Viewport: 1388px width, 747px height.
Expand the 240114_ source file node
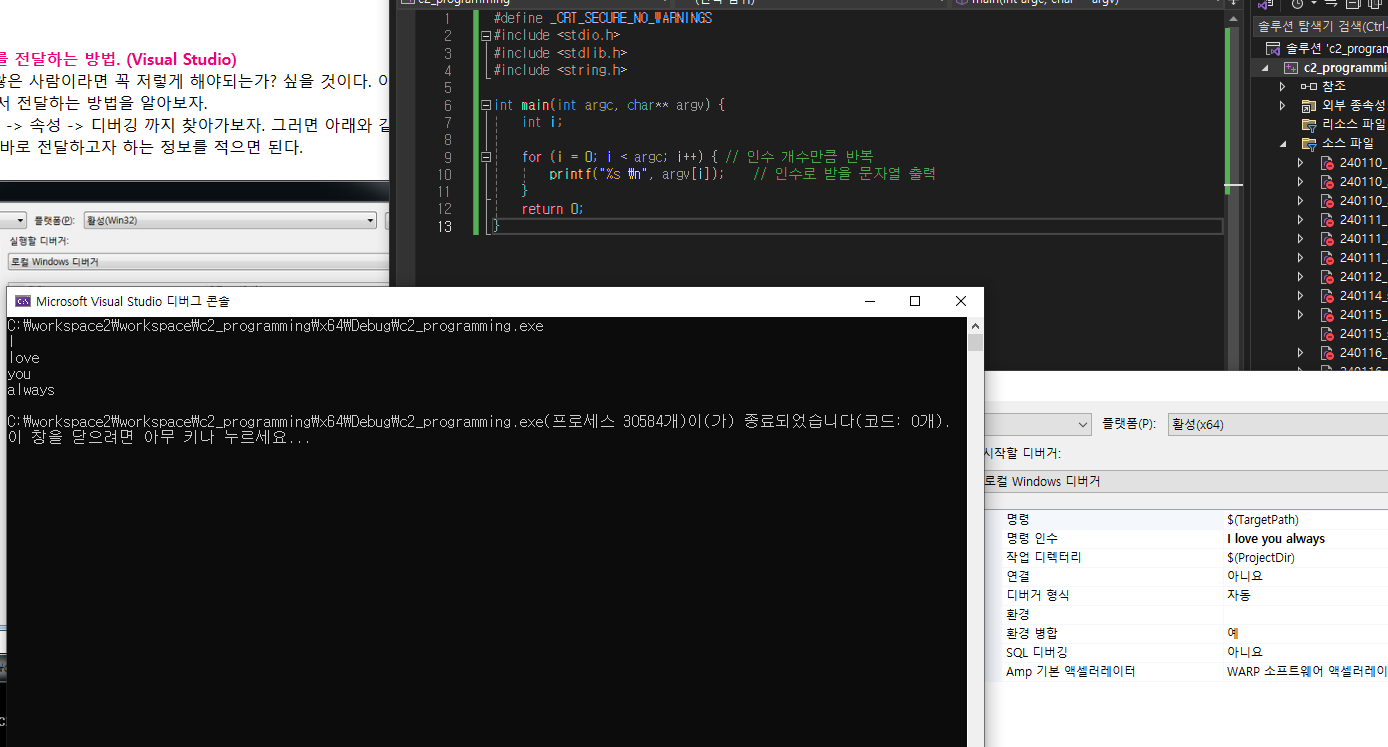click(x=1301, y=296)
